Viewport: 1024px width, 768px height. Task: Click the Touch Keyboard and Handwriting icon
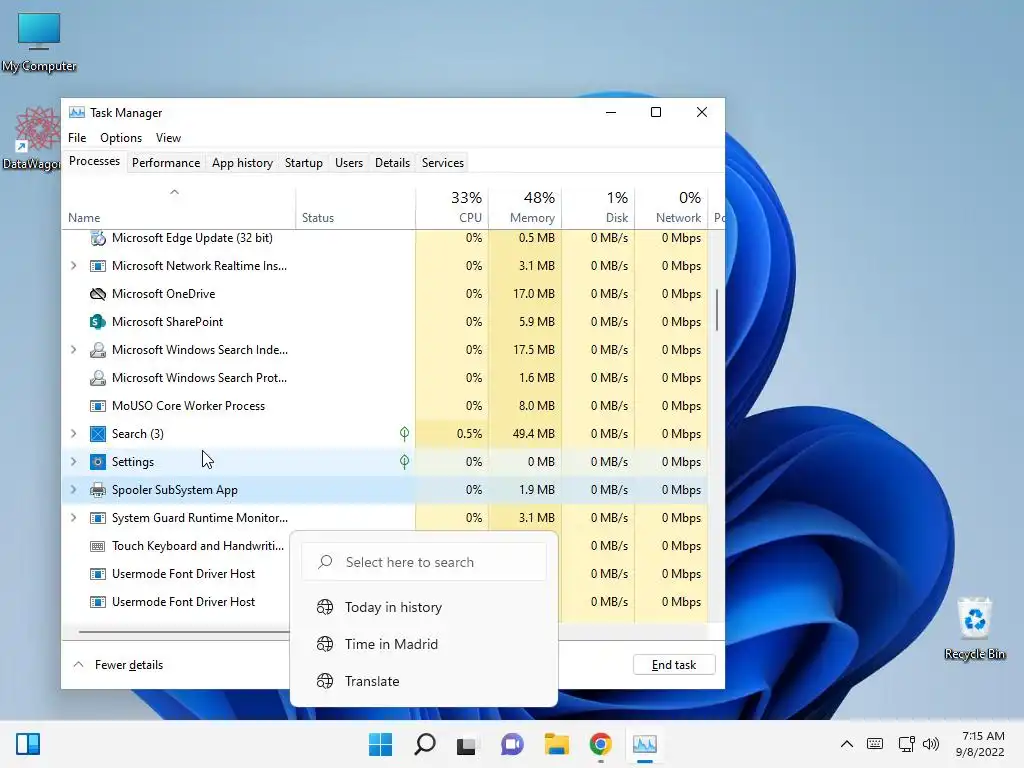point(98,546)
